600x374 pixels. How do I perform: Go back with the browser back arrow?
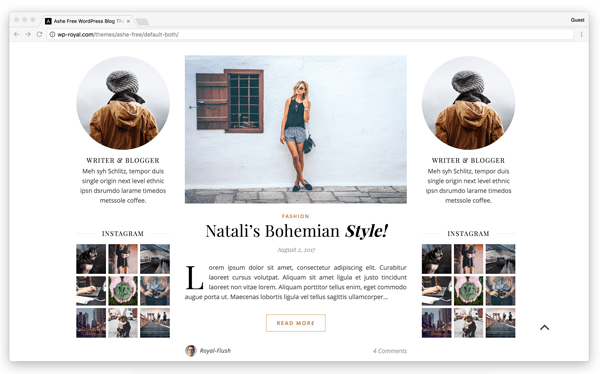point(16,34)
